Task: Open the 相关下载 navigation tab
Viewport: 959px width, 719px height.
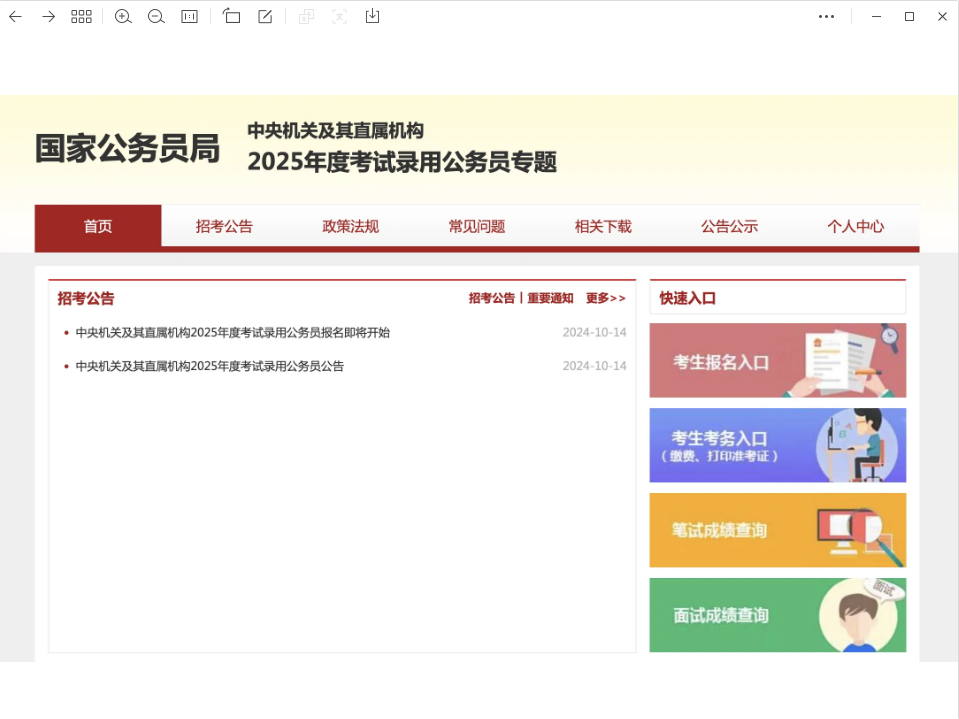Action: [603, 226]
